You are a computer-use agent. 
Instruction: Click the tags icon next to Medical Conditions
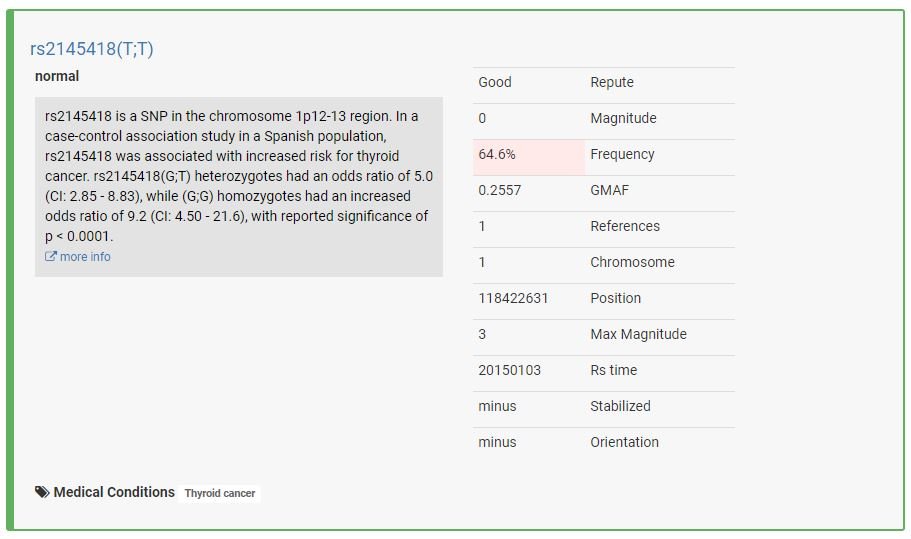click(42, 492)
